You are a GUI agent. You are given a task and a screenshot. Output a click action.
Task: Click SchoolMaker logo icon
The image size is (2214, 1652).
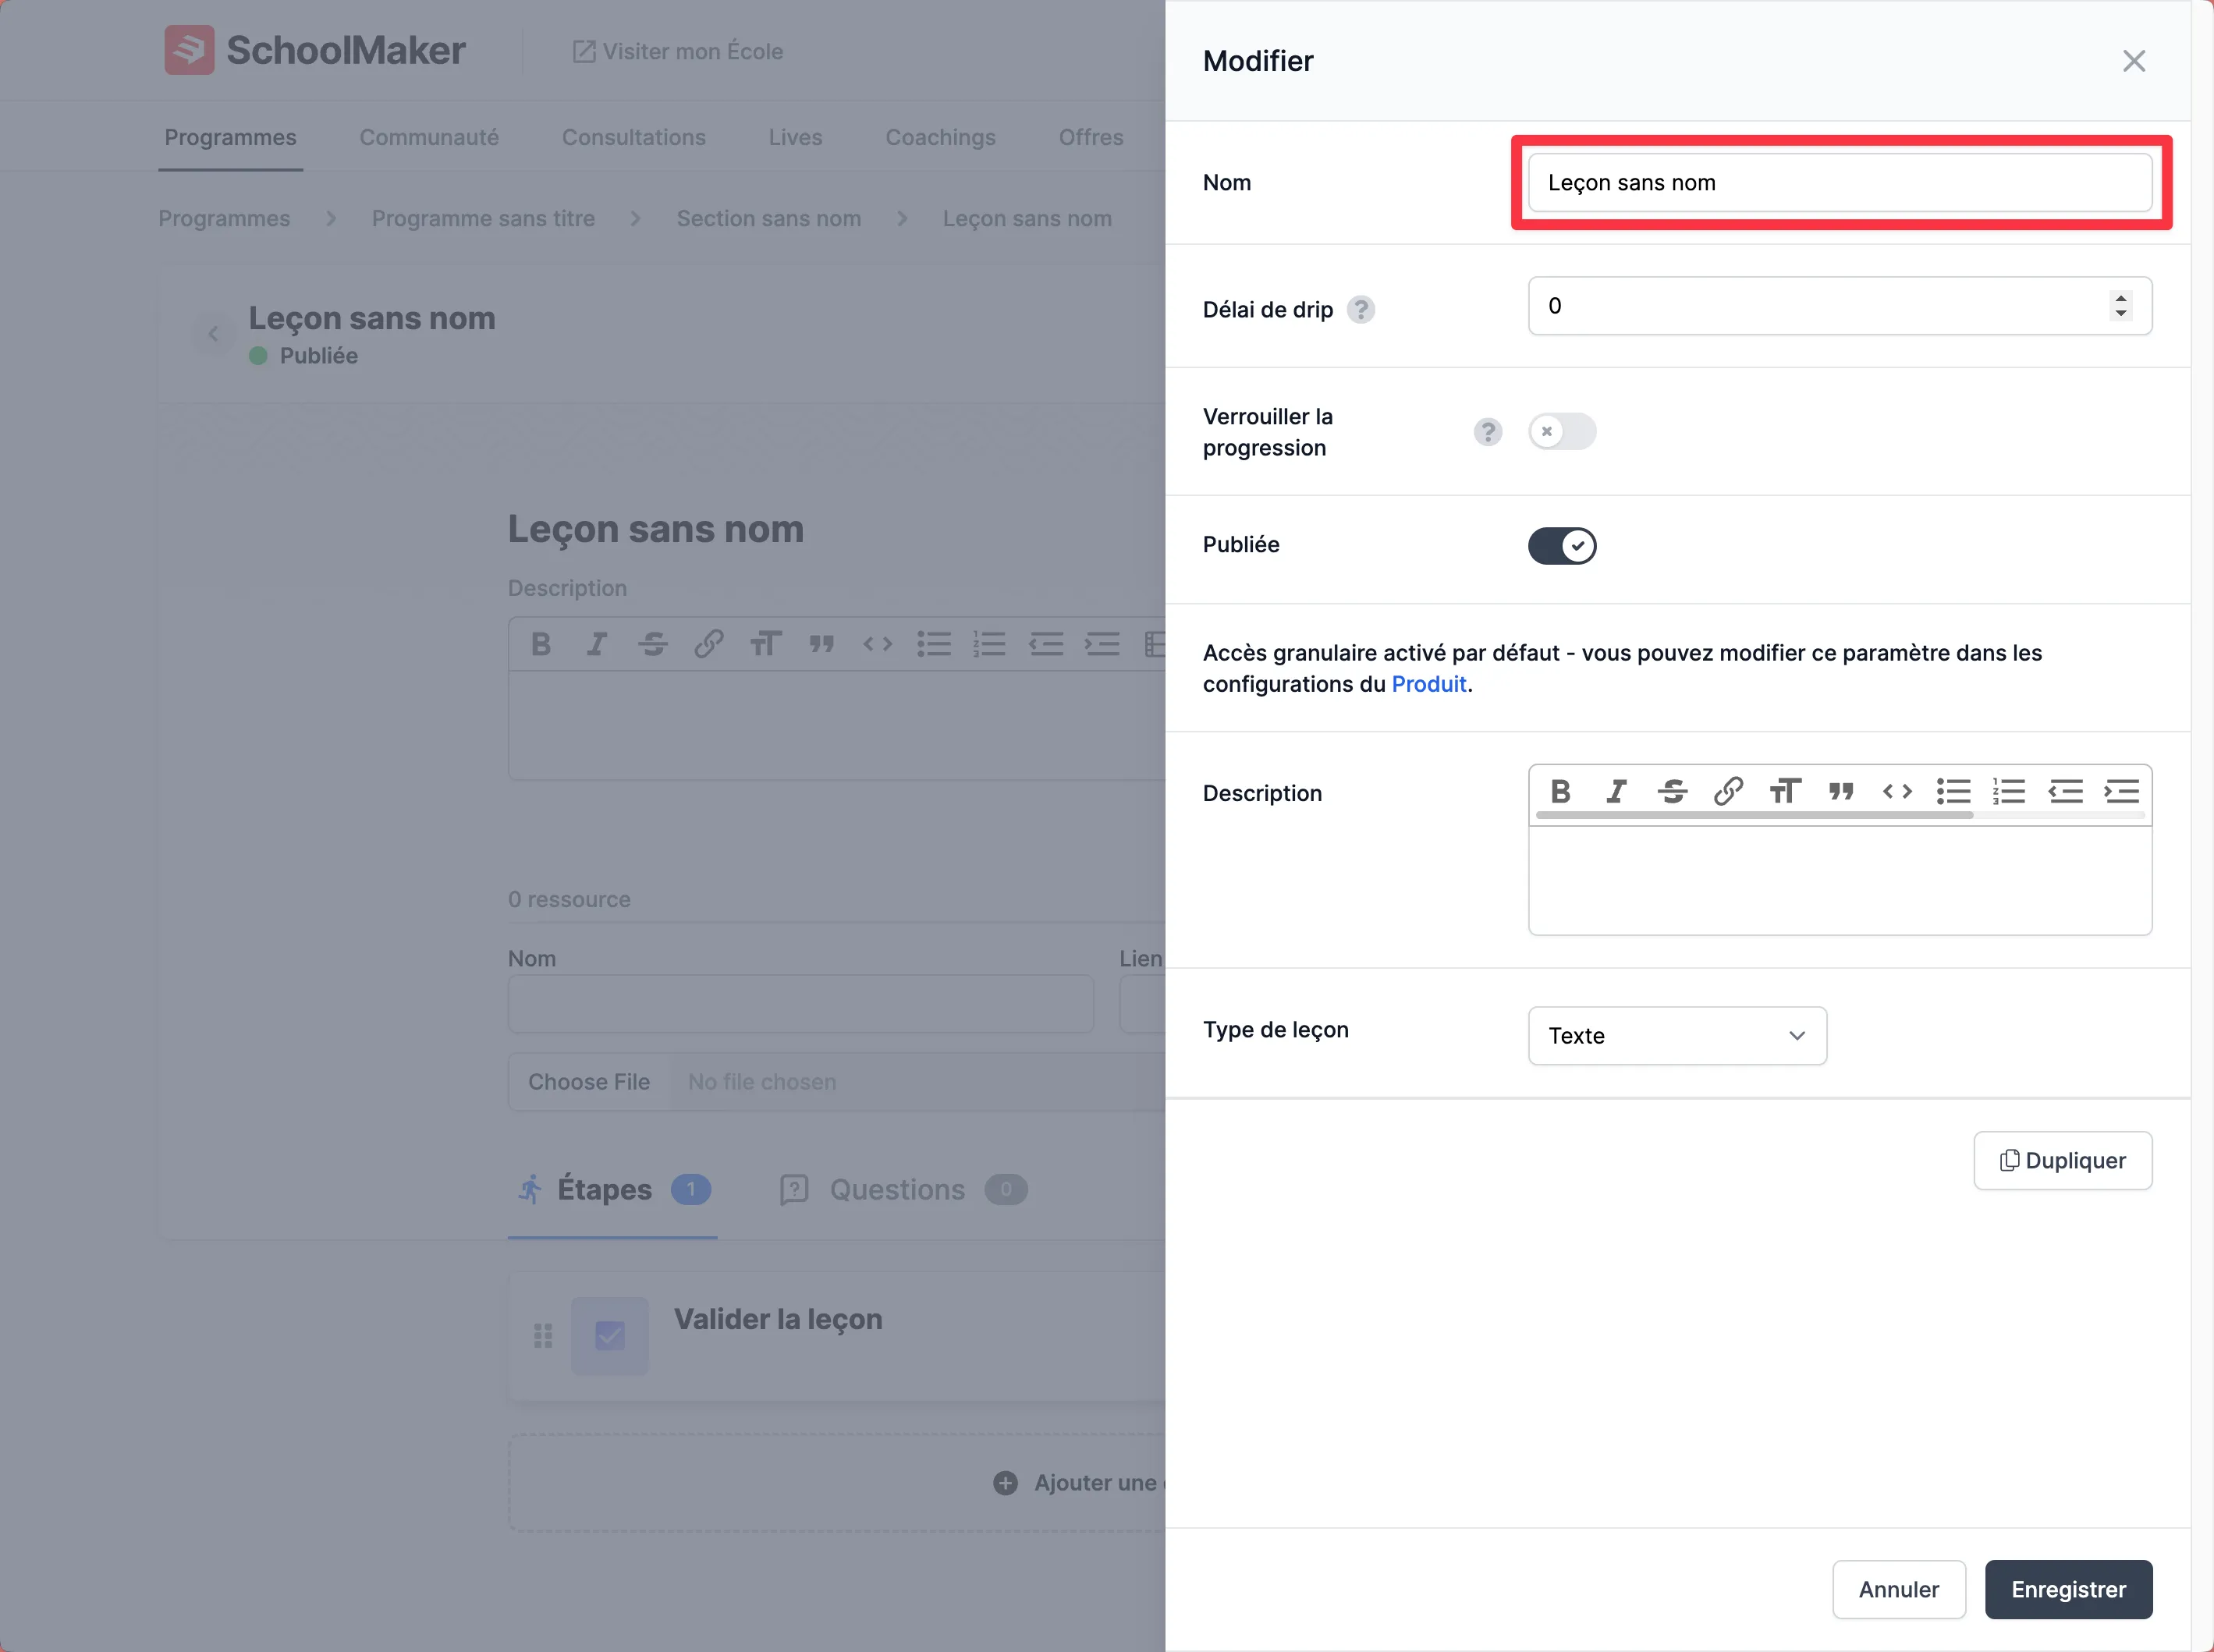(189, 50)
